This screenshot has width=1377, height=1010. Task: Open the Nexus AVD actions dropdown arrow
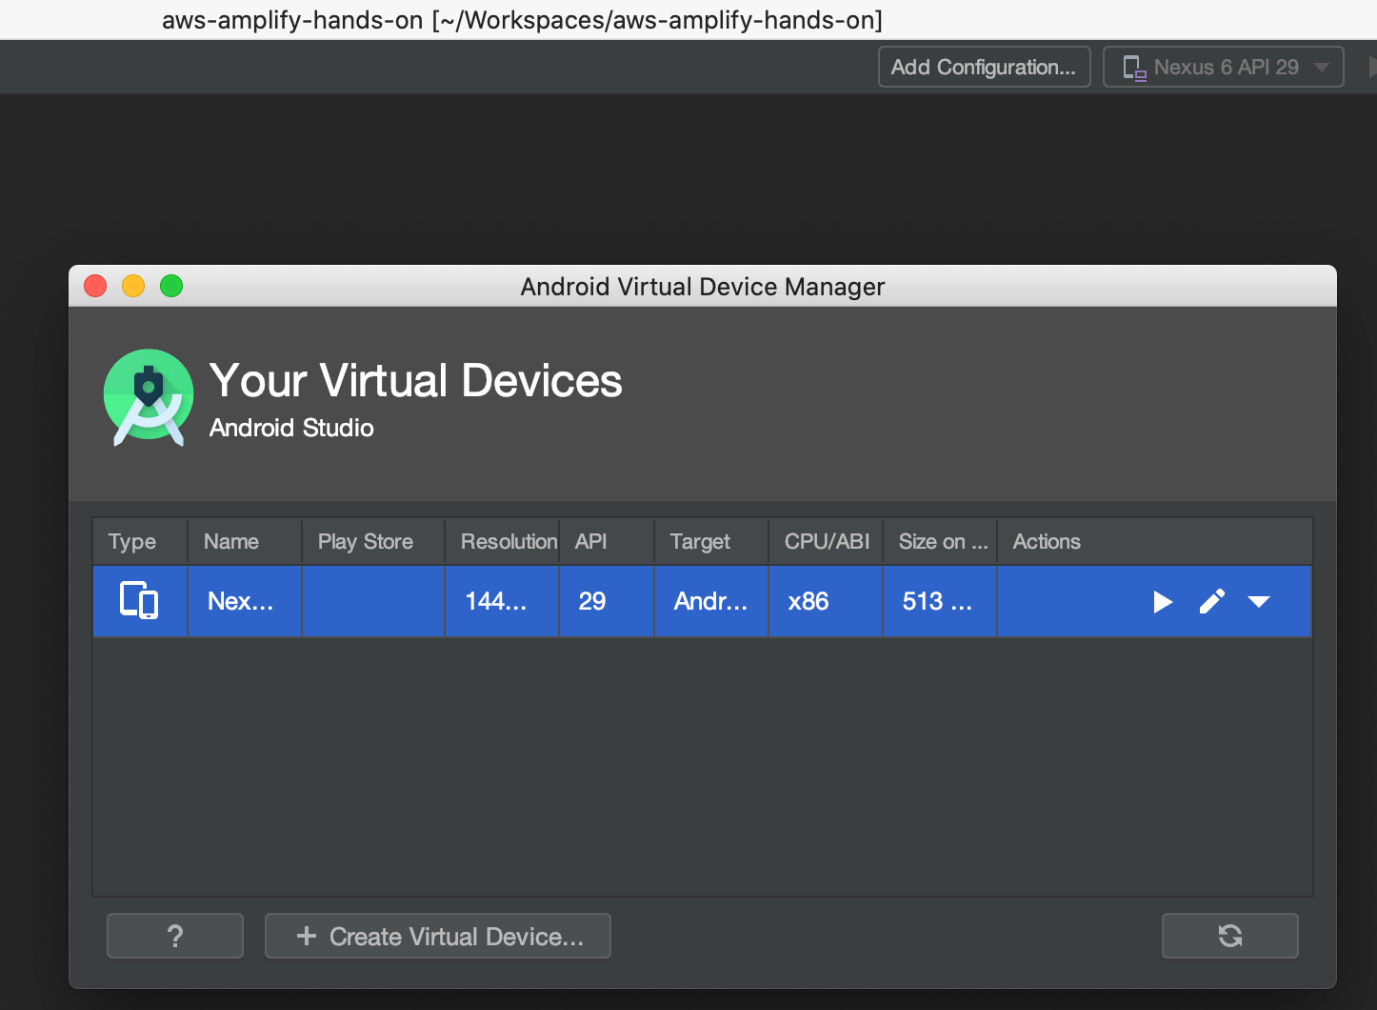click(x=1259, y=602)
